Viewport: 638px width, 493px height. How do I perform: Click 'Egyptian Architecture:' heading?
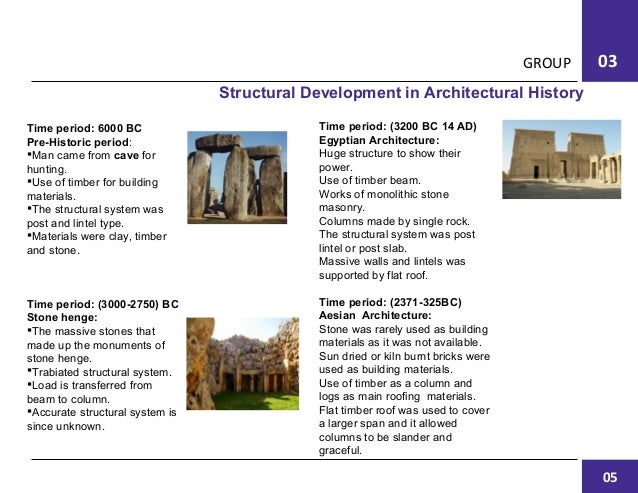point(379,140)
